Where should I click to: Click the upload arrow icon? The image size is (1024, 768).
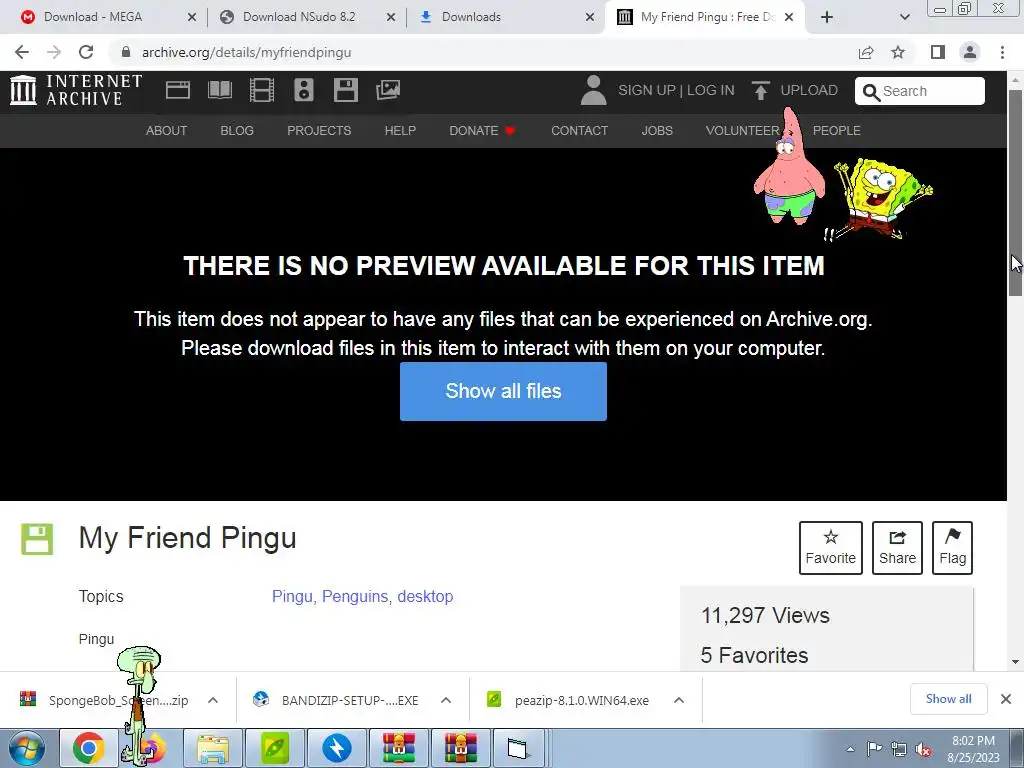pos(760,90)
